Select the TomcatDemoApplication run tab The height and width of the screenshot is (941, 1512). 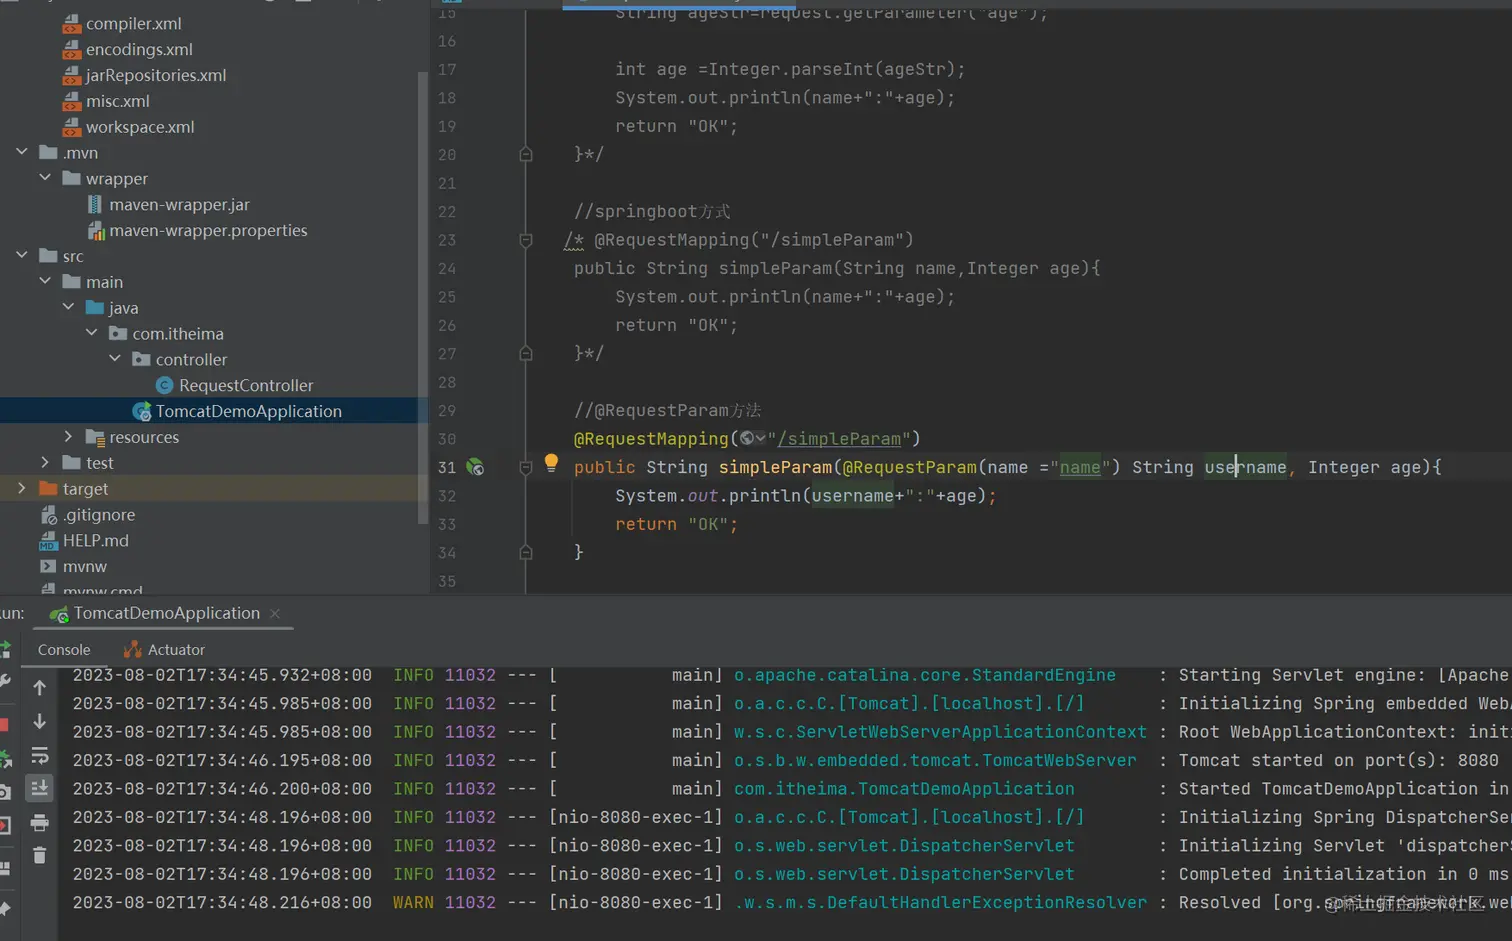coord(166,613)
